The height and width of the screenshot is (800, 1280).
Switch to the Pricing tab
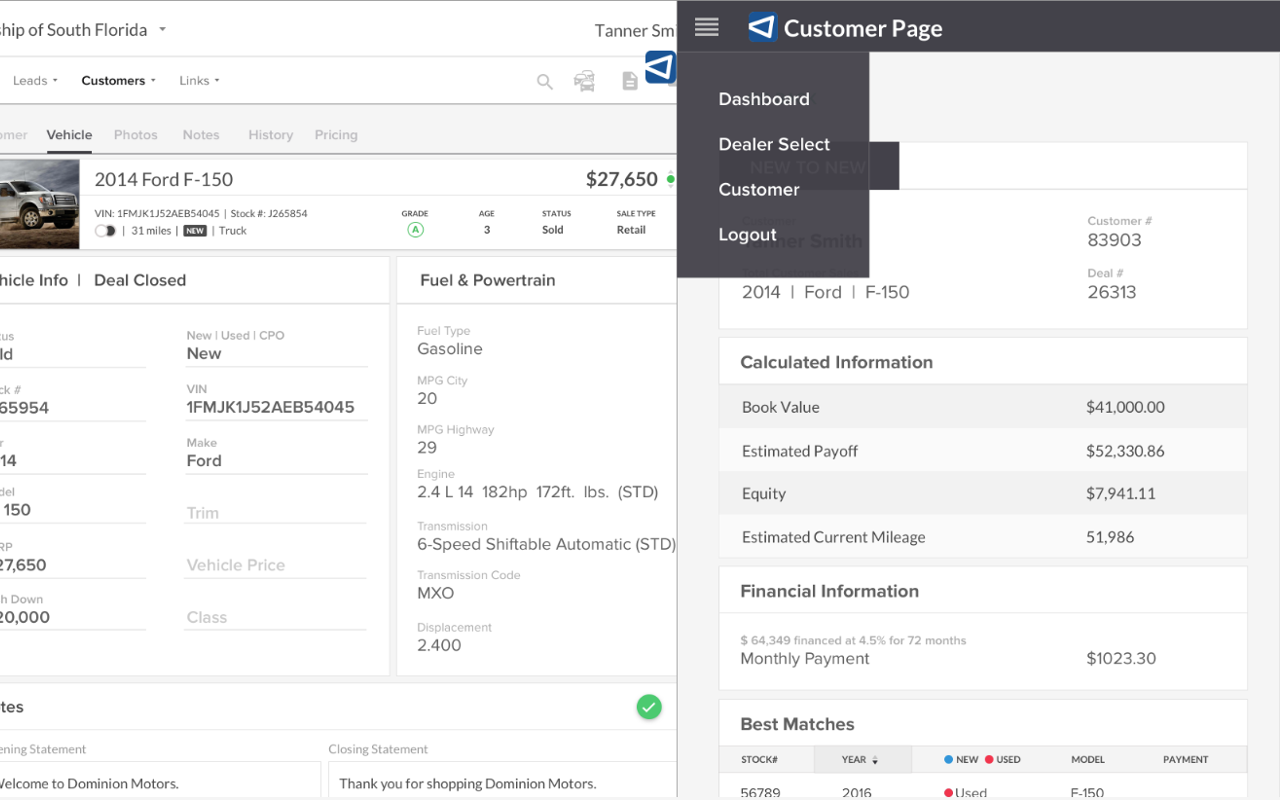tap(336, 135)
